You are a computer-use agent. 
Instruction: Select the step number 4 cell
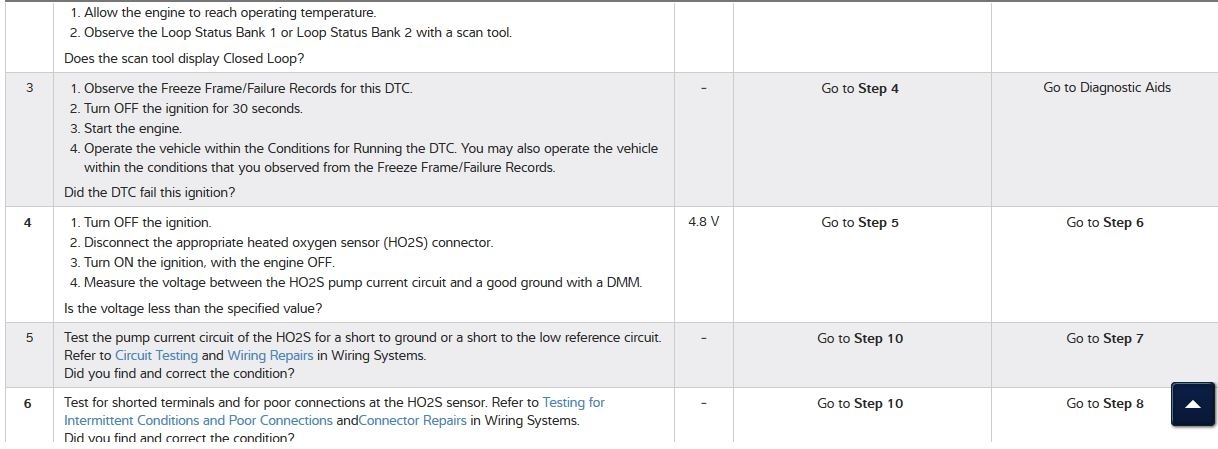tap(29, 222)
